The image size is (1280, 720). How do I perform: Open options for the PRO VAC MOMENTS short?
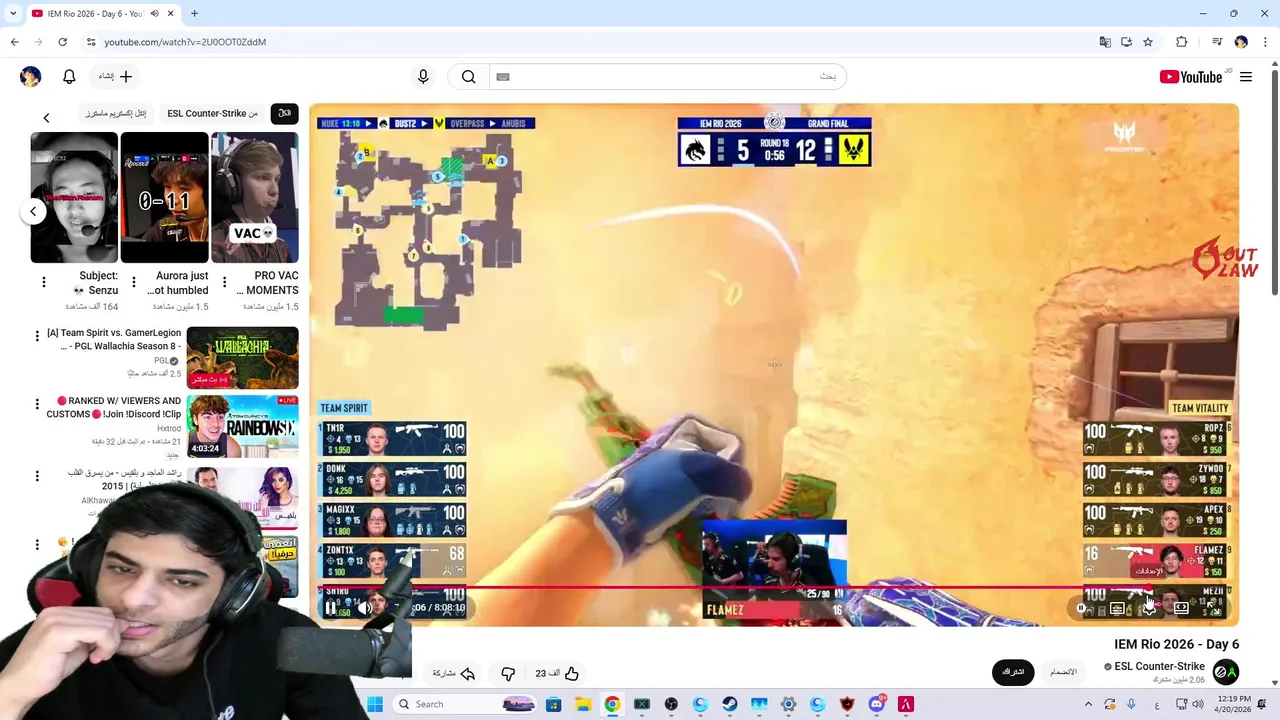(x=224, y=282)
